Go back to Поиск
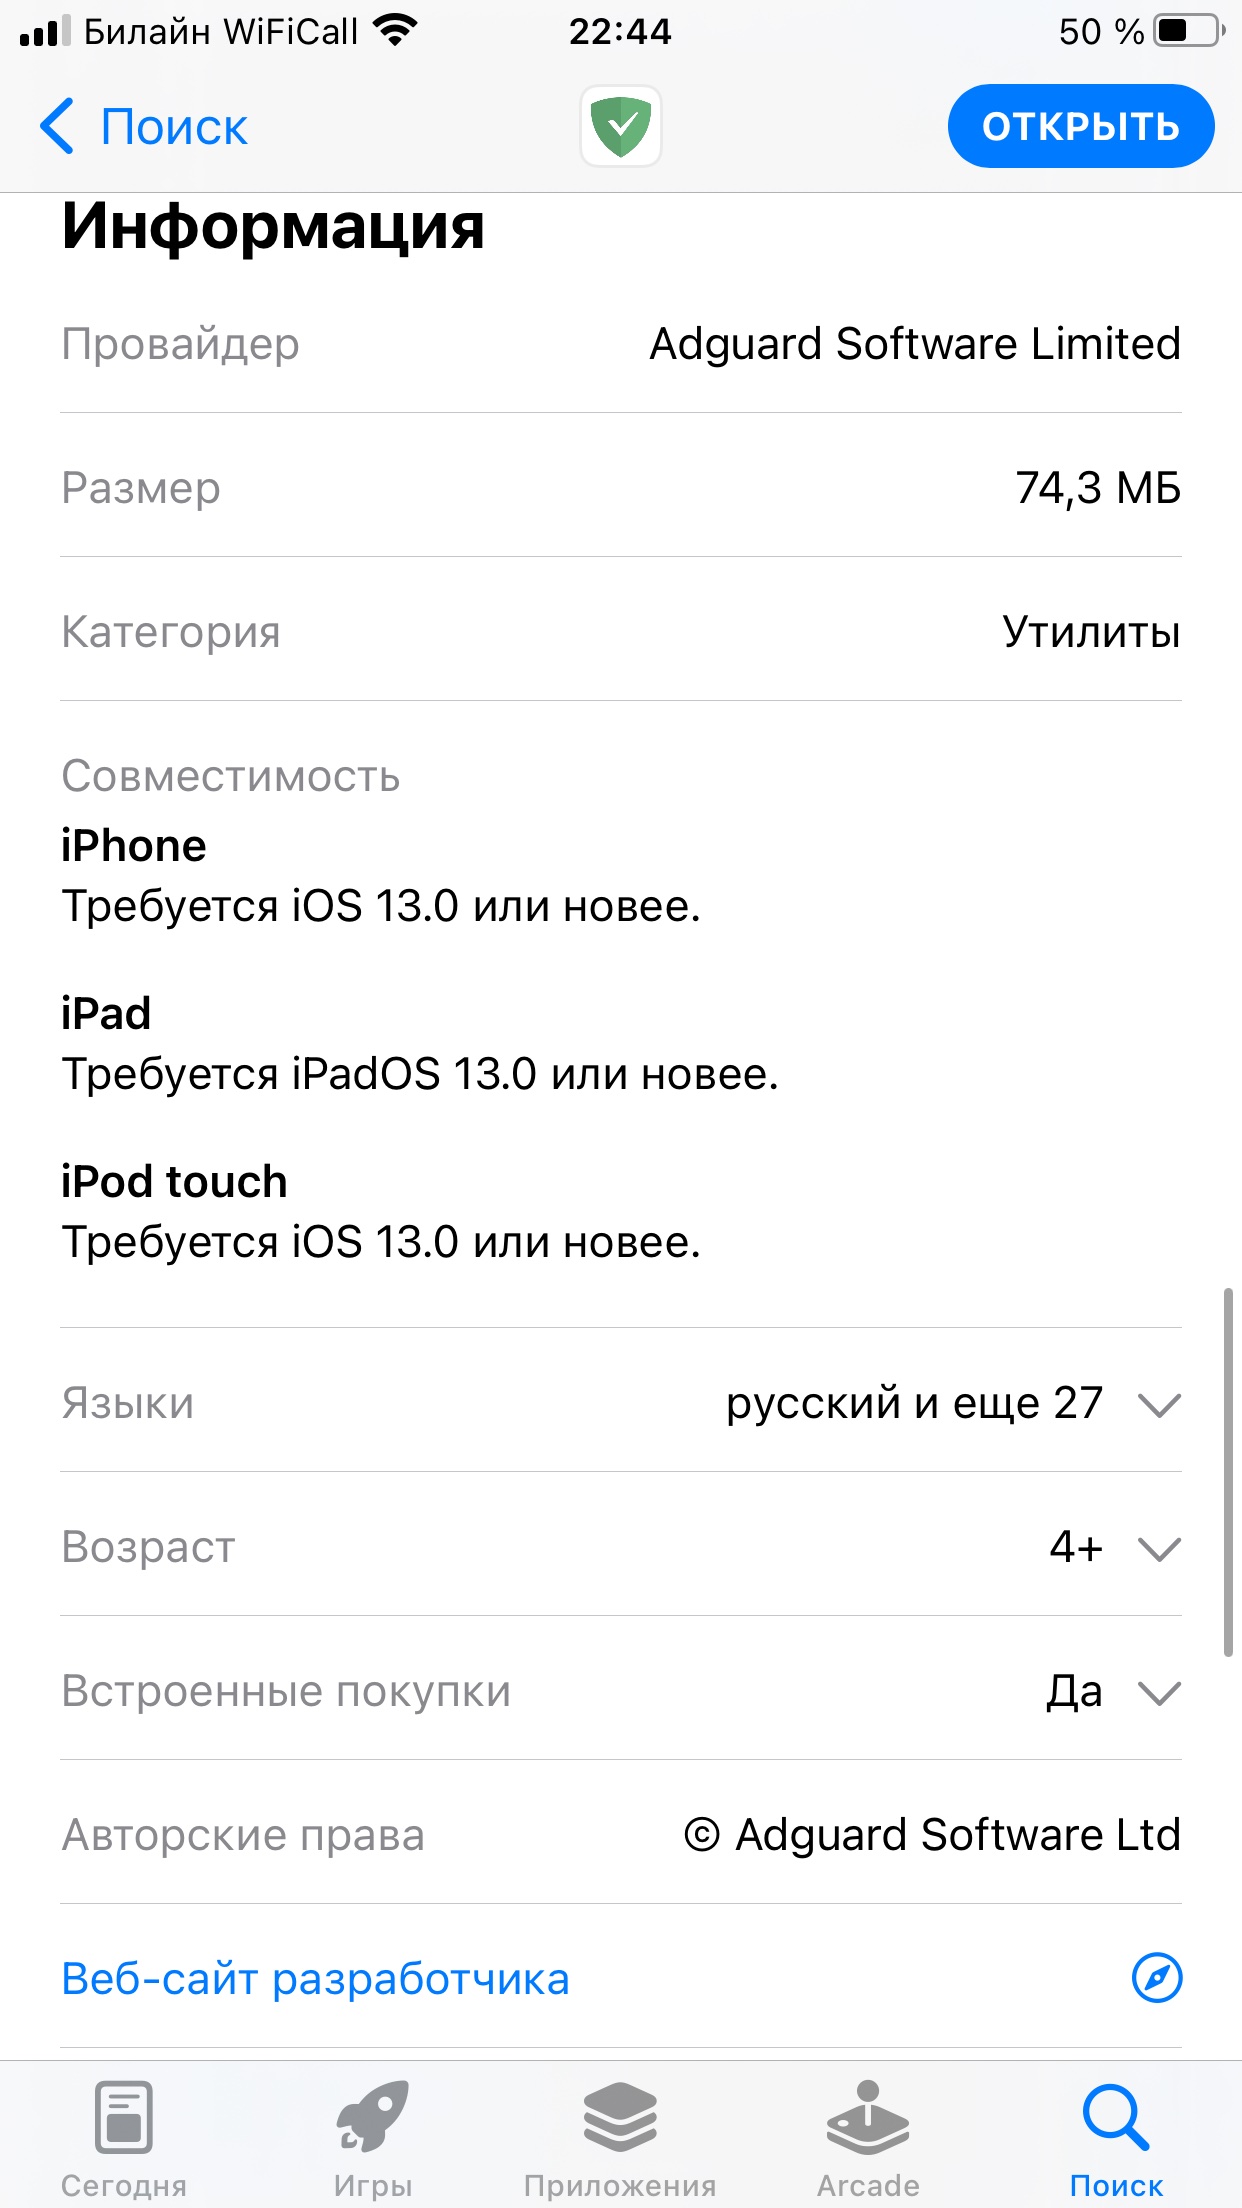 click(174, 127)
